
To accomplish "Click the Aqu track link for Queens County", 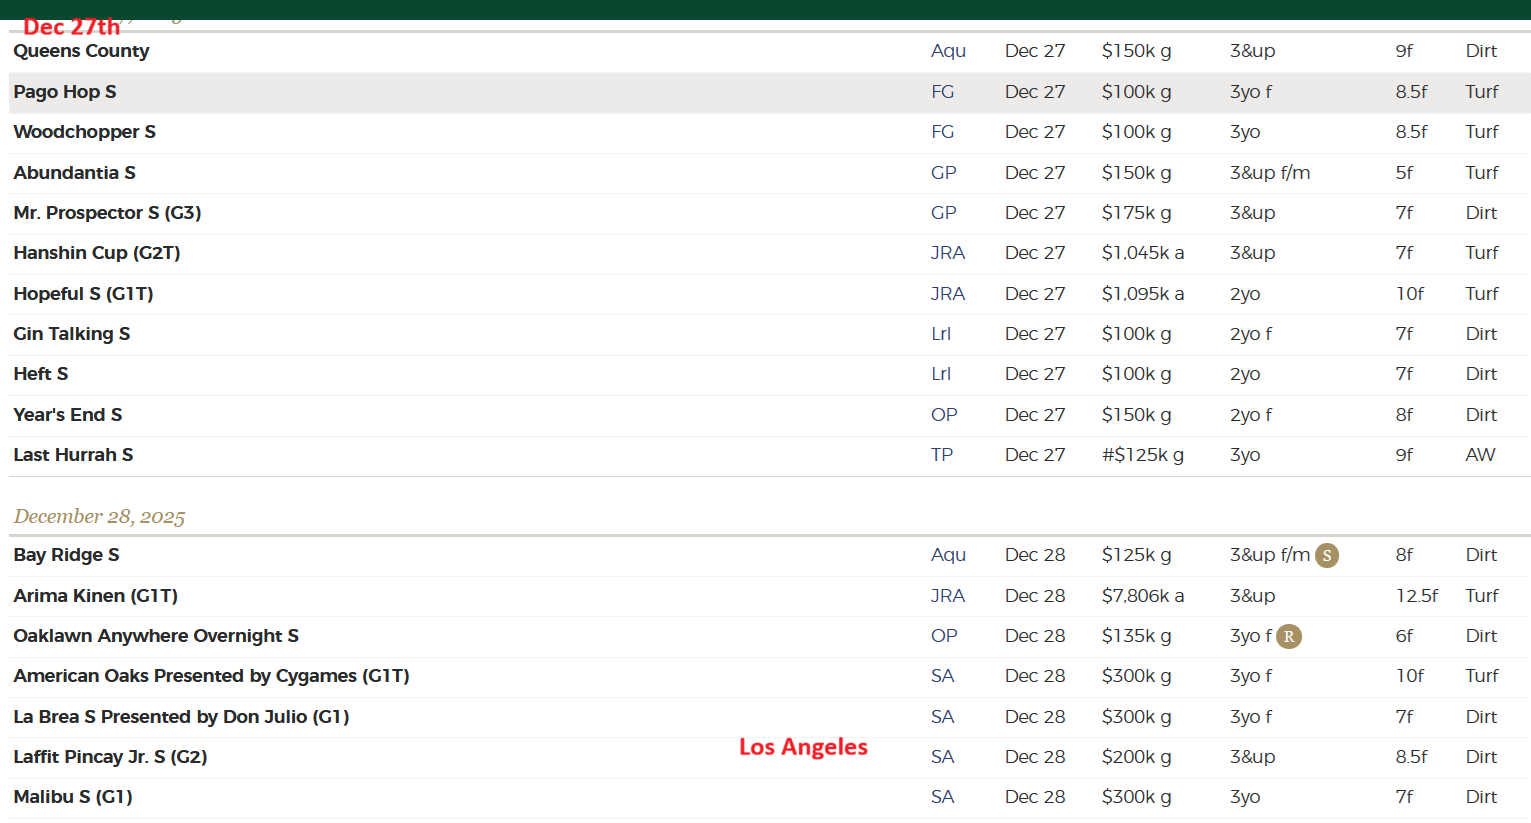I will pos(948,51).
